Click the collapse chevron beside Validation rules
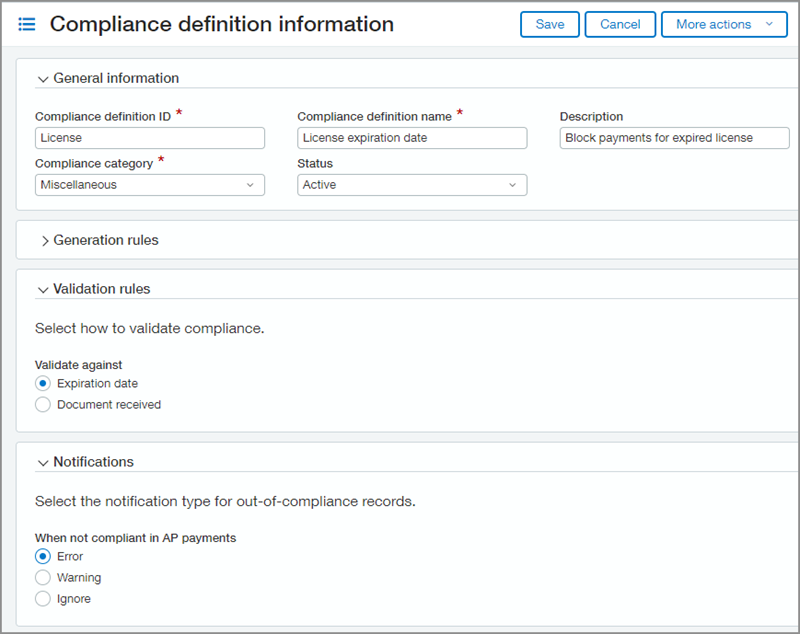This screenshot has height=634, width=800. 43,289
